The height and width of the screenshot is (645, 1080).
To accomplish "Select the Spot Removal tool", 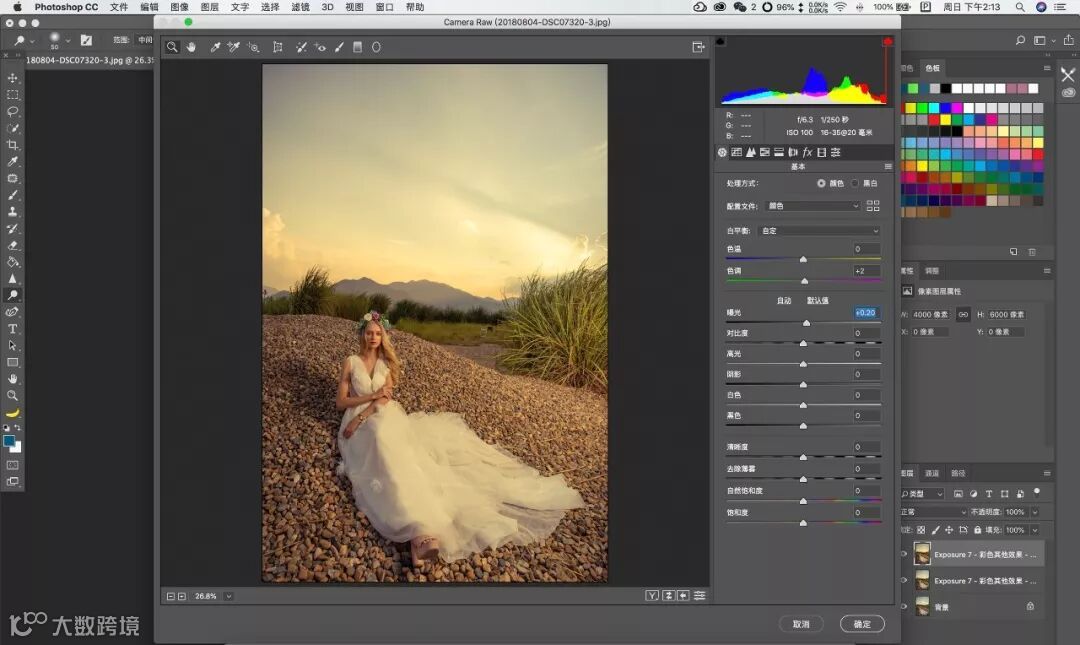I will click(x=301, y=48).
